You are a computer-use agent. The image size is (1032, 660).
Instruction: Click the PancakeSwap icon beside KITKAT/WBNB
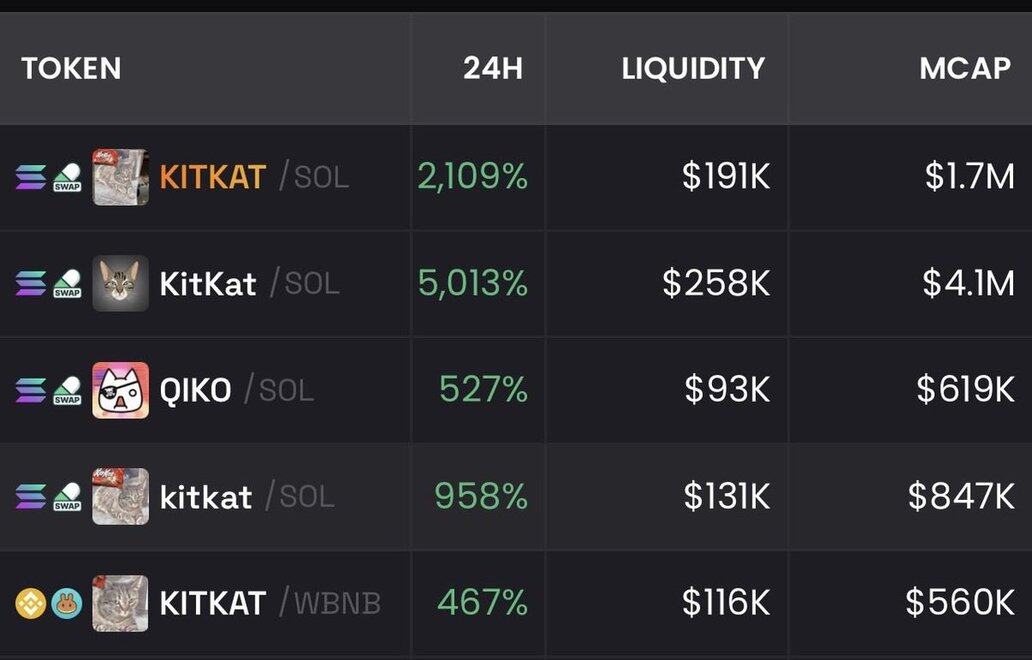(67, 603)
